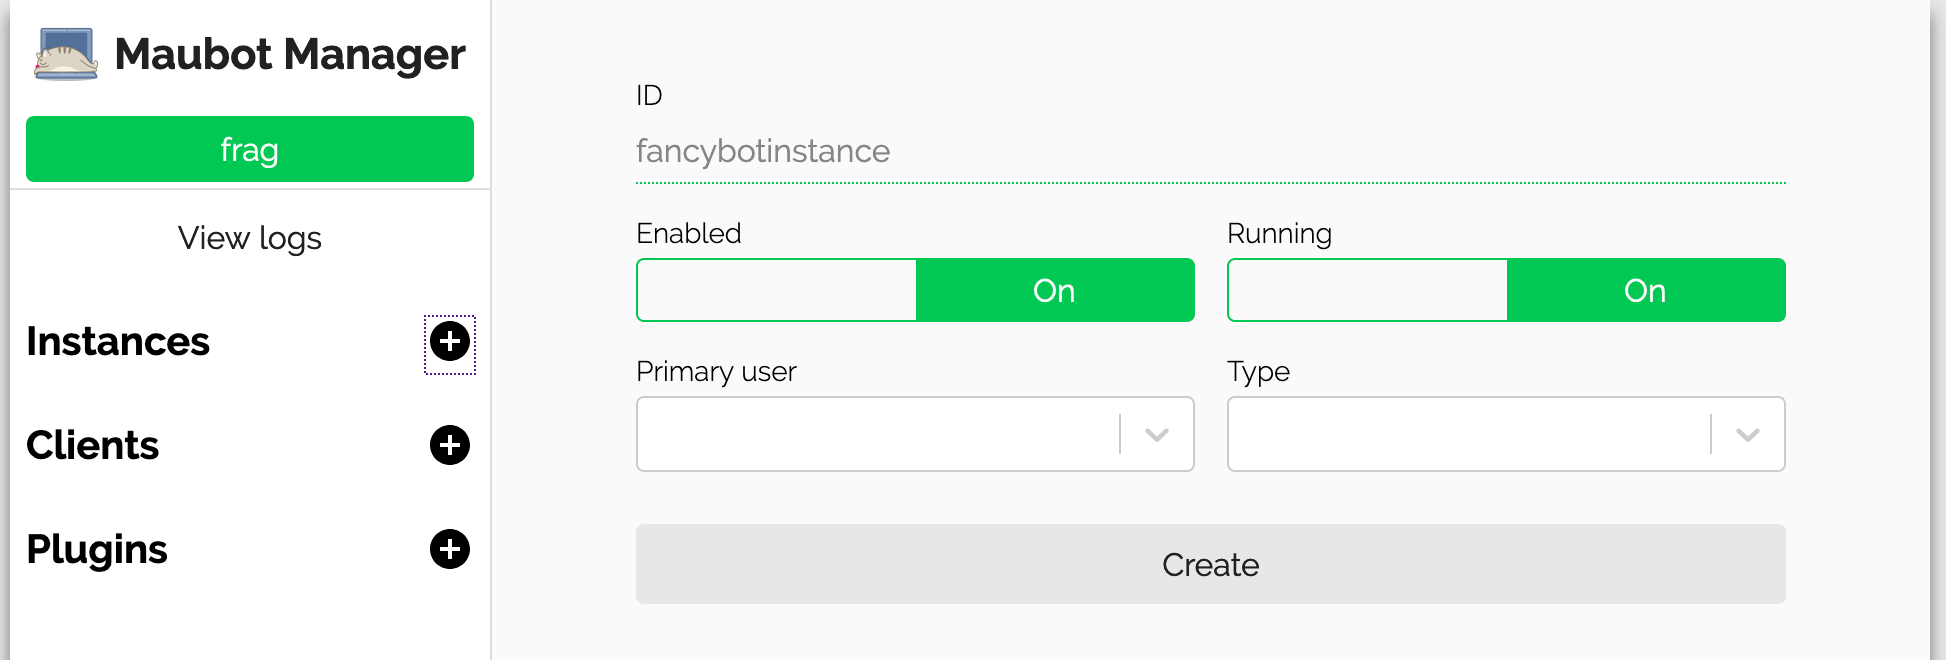Click the empty off side of Running switch

coord(1368,290)
